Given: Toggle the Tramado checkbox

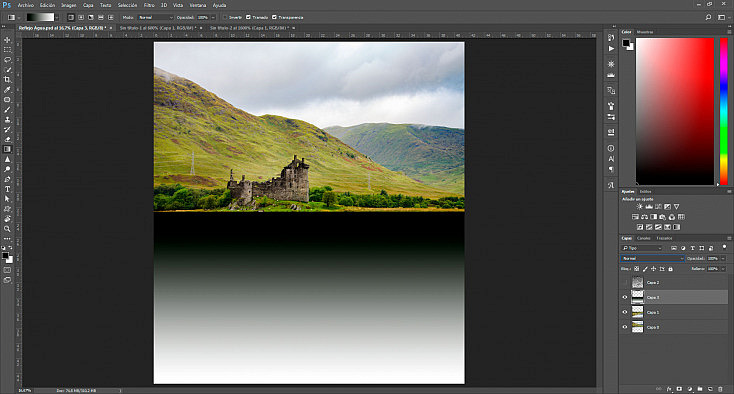Looking at the screenshot, I should [248, 17].
